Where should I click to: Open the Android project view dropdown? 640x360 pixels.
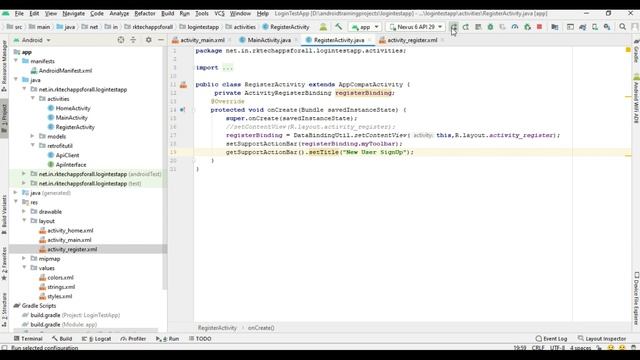coord(32,40)
